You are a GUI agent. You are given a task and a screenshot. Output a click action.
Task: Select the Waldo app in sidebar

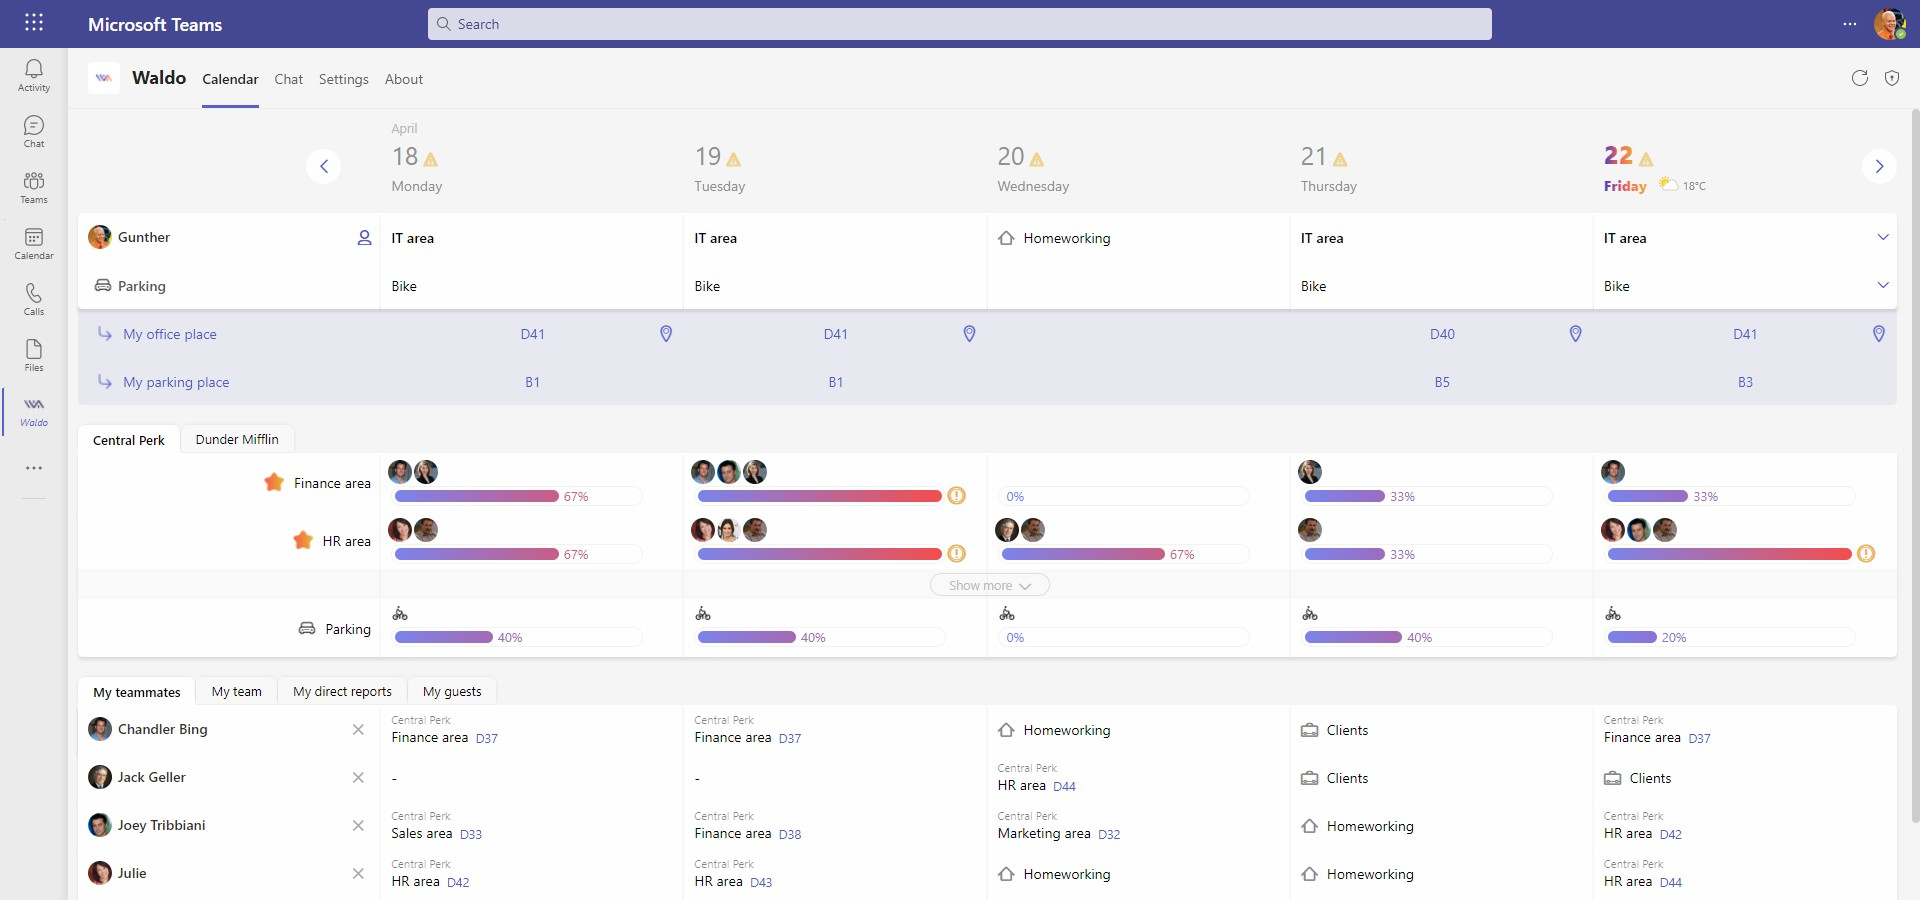pos(33,411)
